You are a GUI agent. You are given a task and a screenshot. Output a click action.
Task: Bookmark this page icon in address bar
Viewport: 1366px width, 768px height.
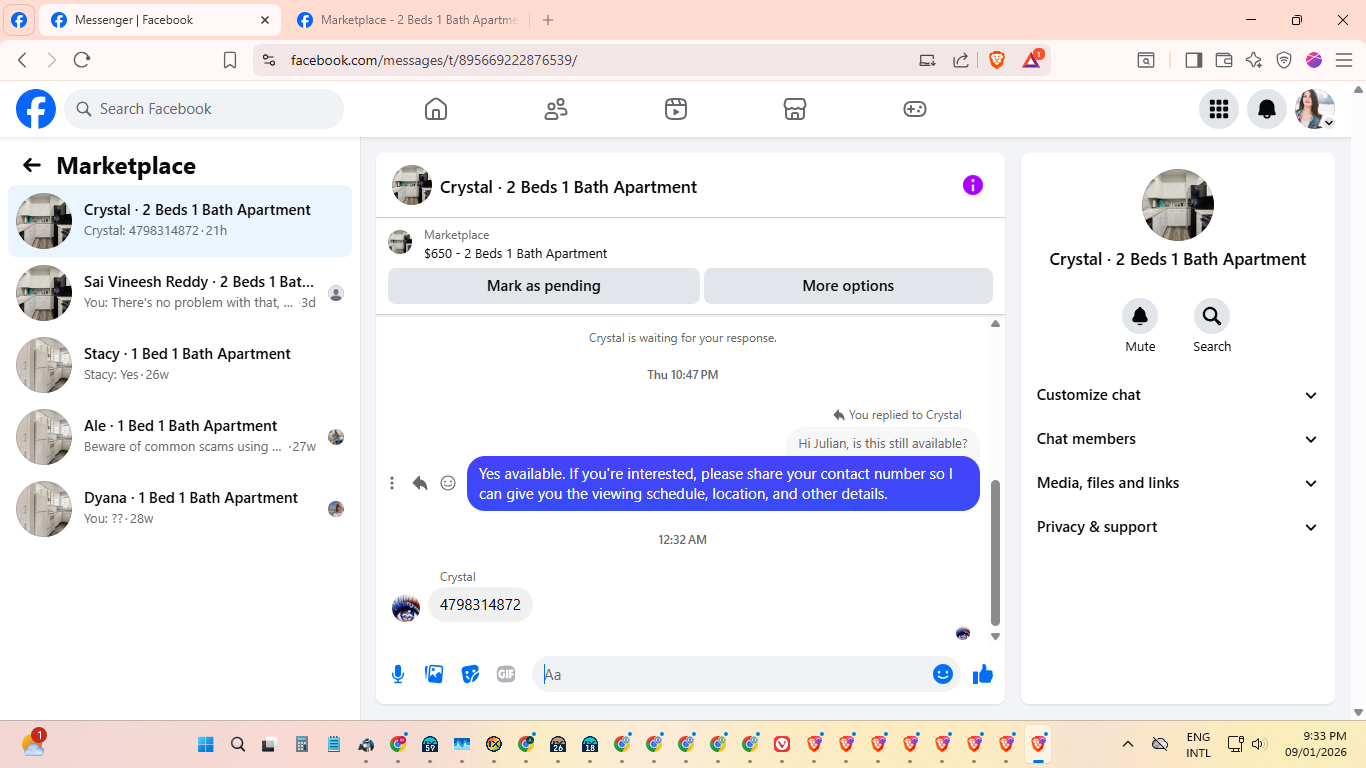(230, 60)
